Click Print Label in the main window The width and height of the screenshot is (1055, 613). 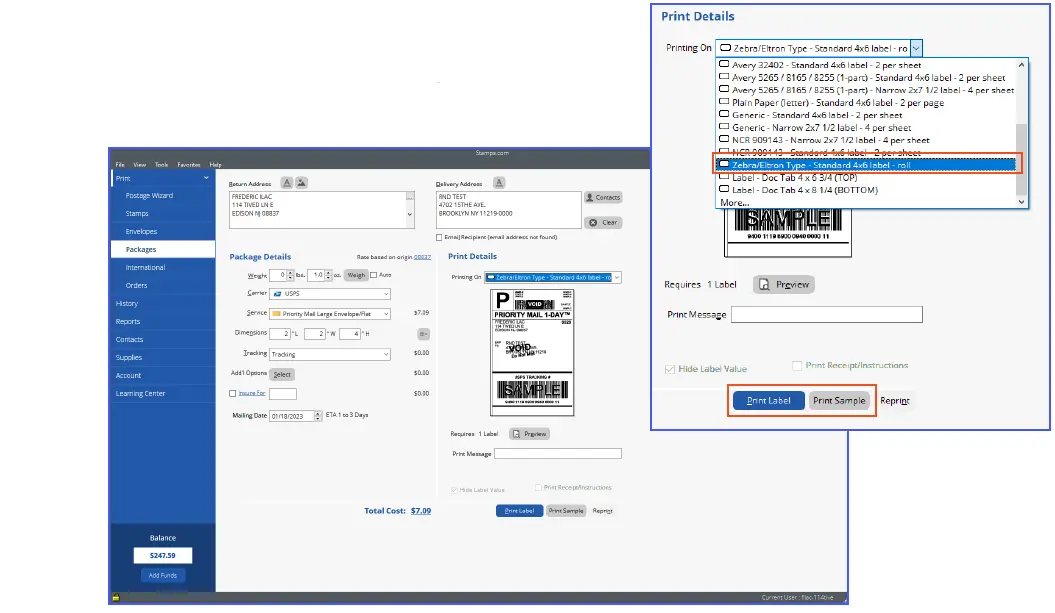(519, 511)
